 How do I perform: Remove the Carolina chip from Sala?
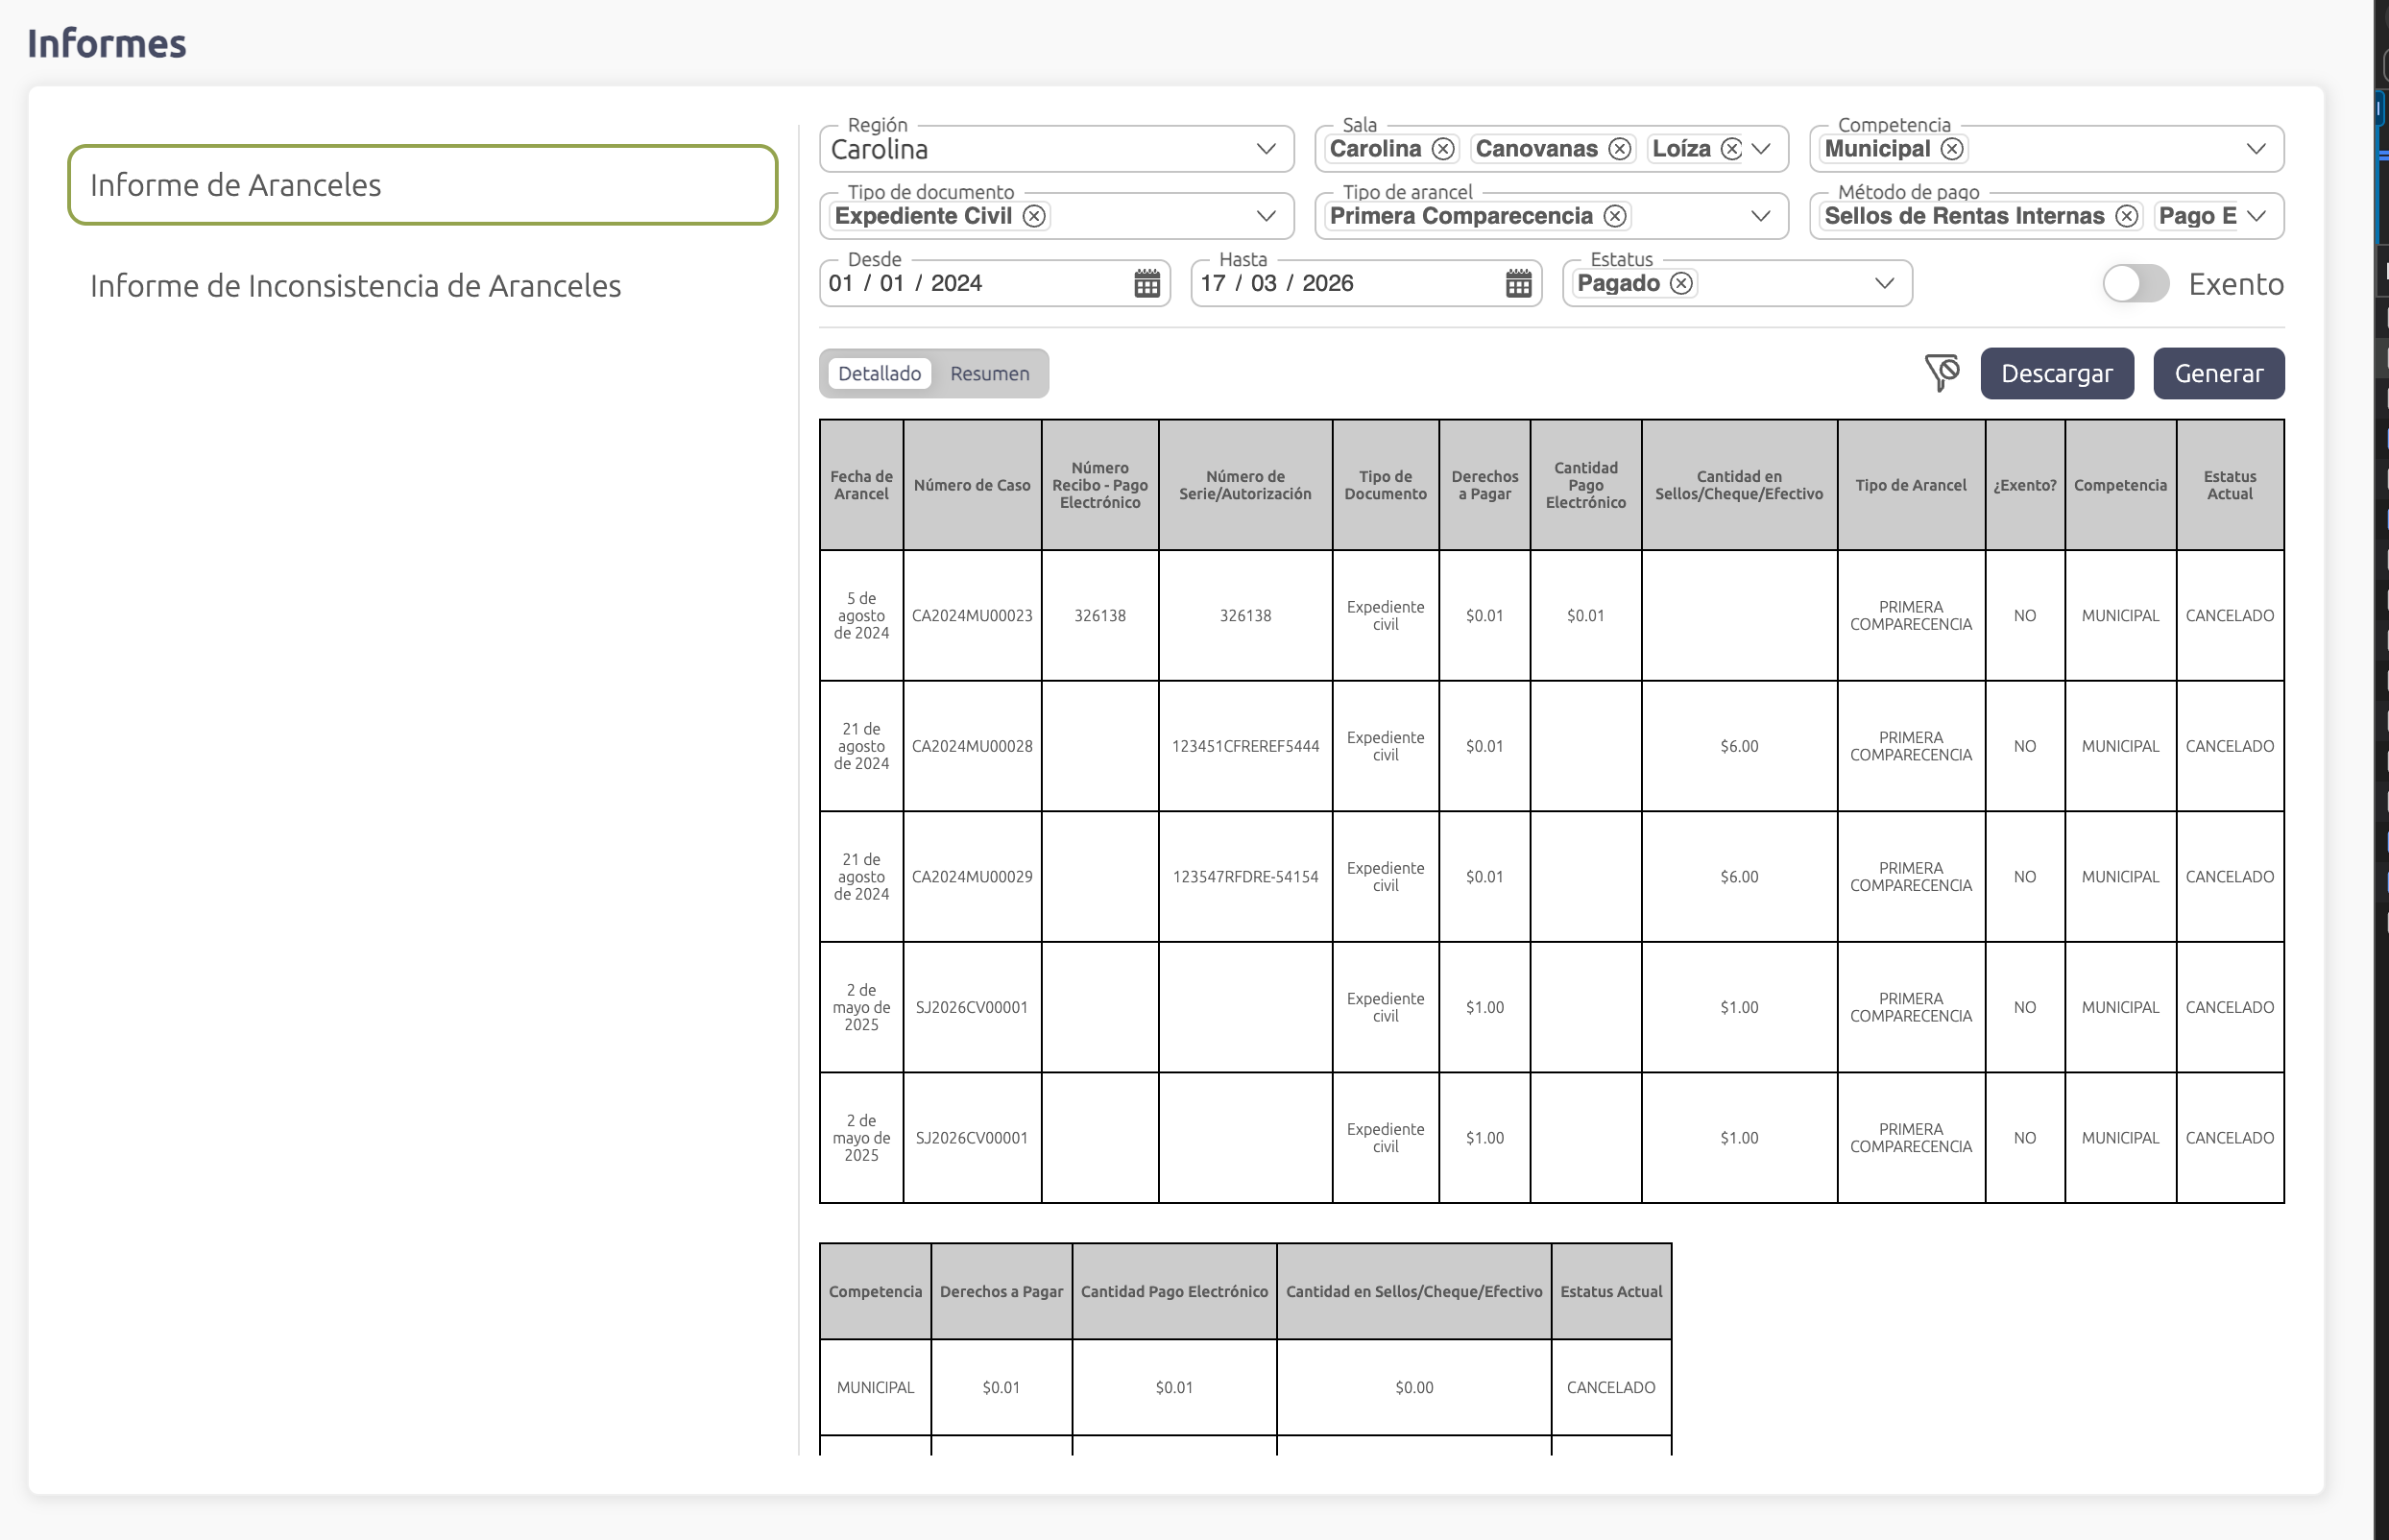tap(1442, 149)
